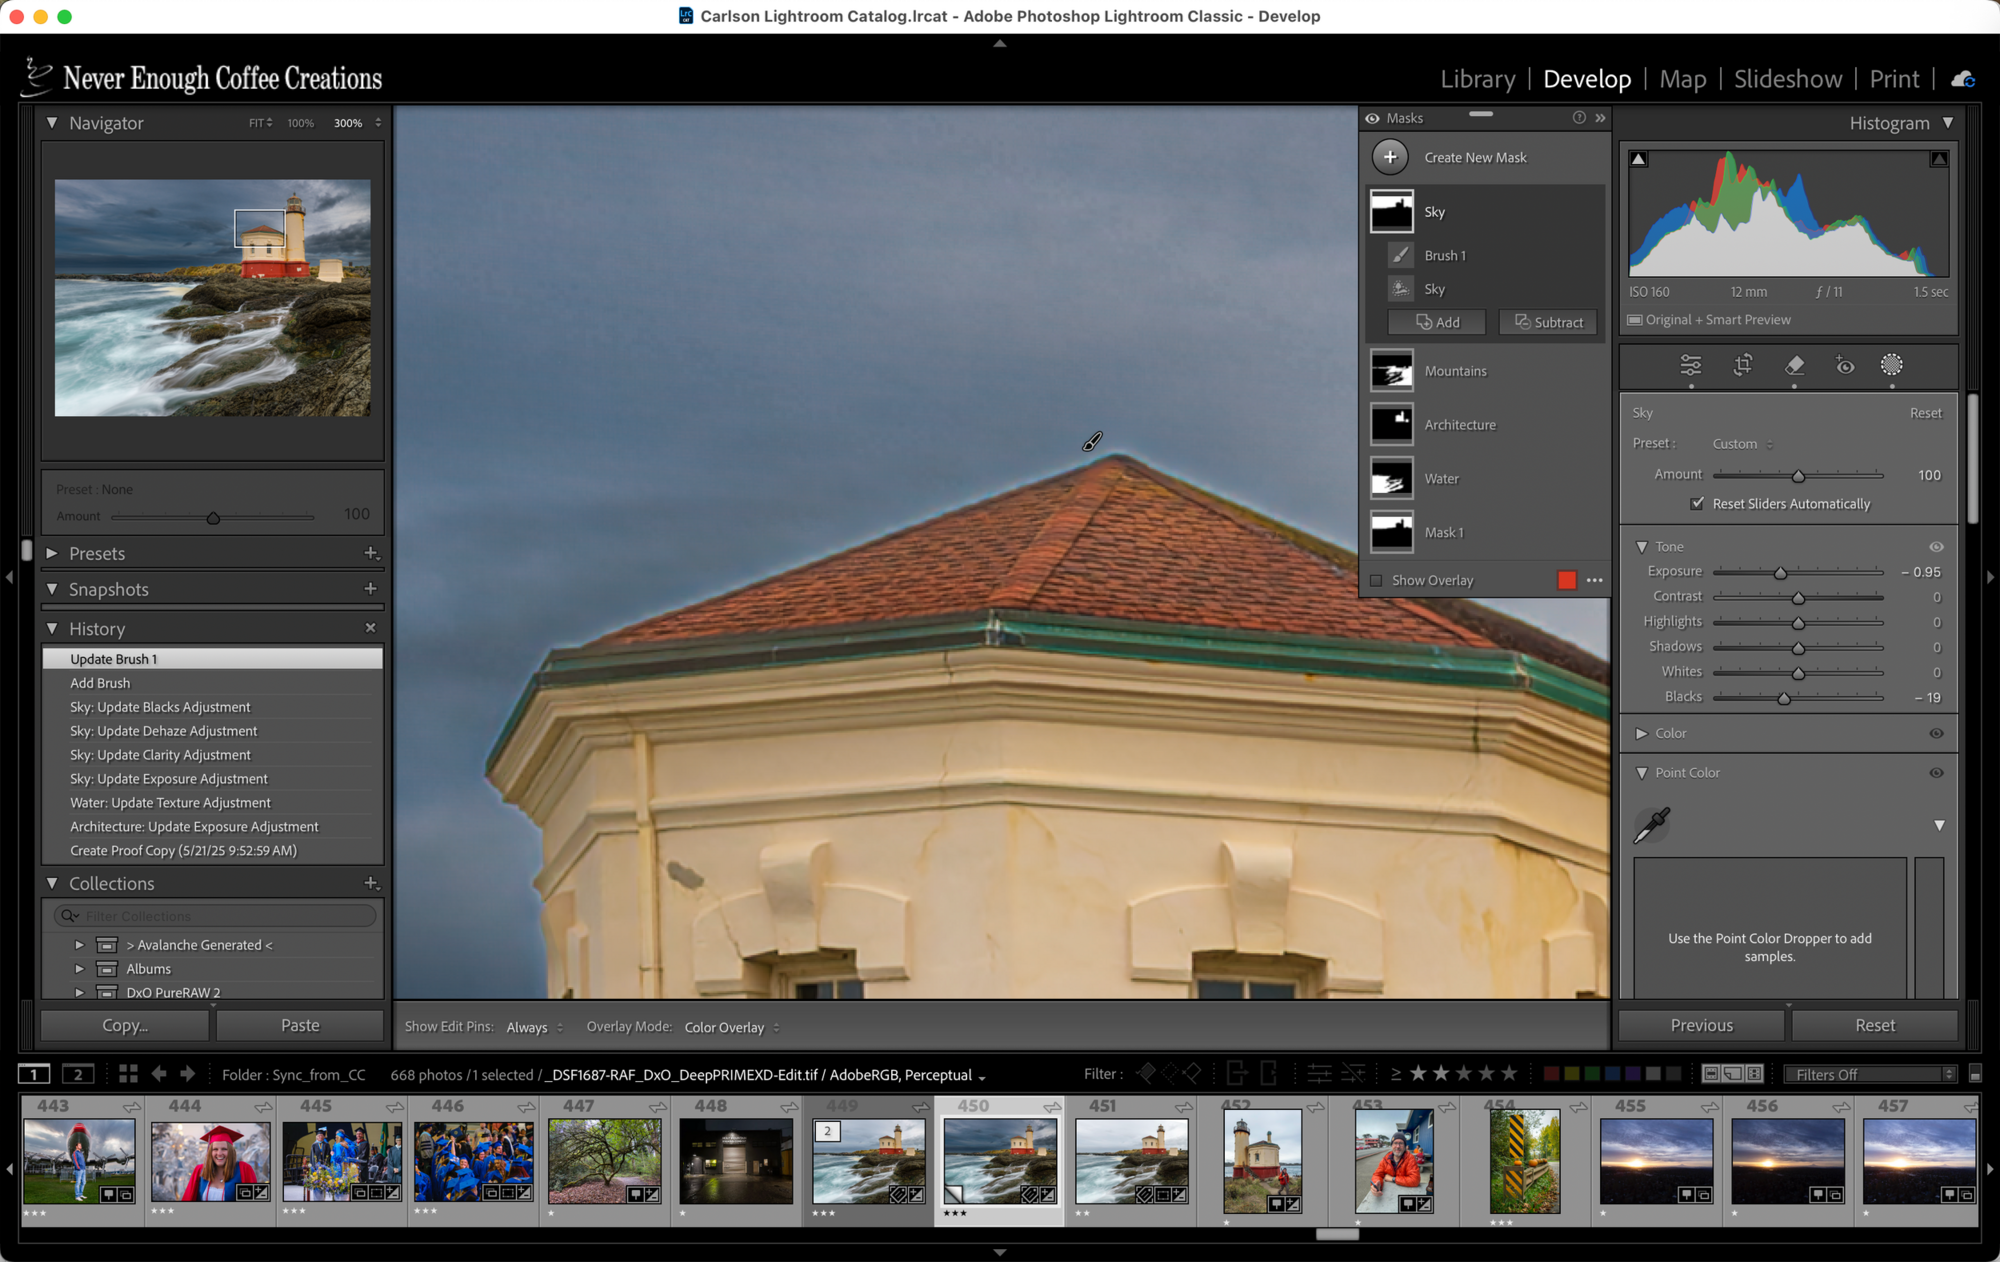
Task: Add a new collection with plus icon
Action: pyautogui.click(x=371, y=883)
